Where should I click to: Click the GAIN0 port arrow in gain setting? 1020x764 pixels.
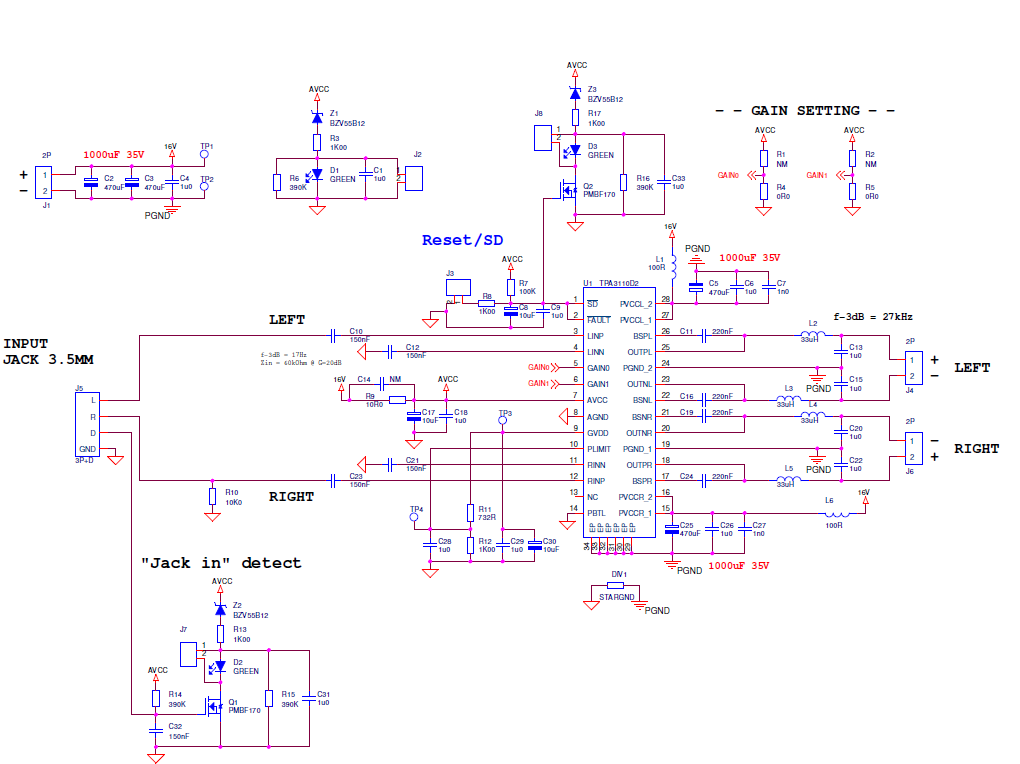coord(753,175)
